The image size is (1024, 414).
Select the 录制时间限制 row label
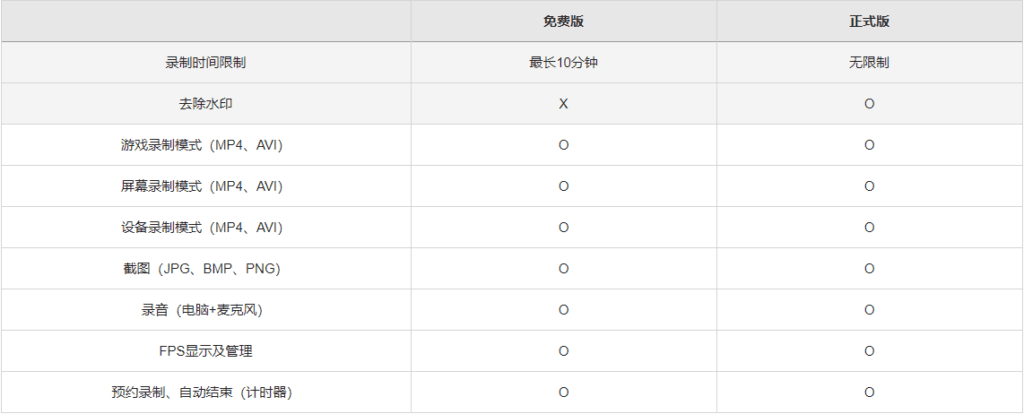pos(205,62)
